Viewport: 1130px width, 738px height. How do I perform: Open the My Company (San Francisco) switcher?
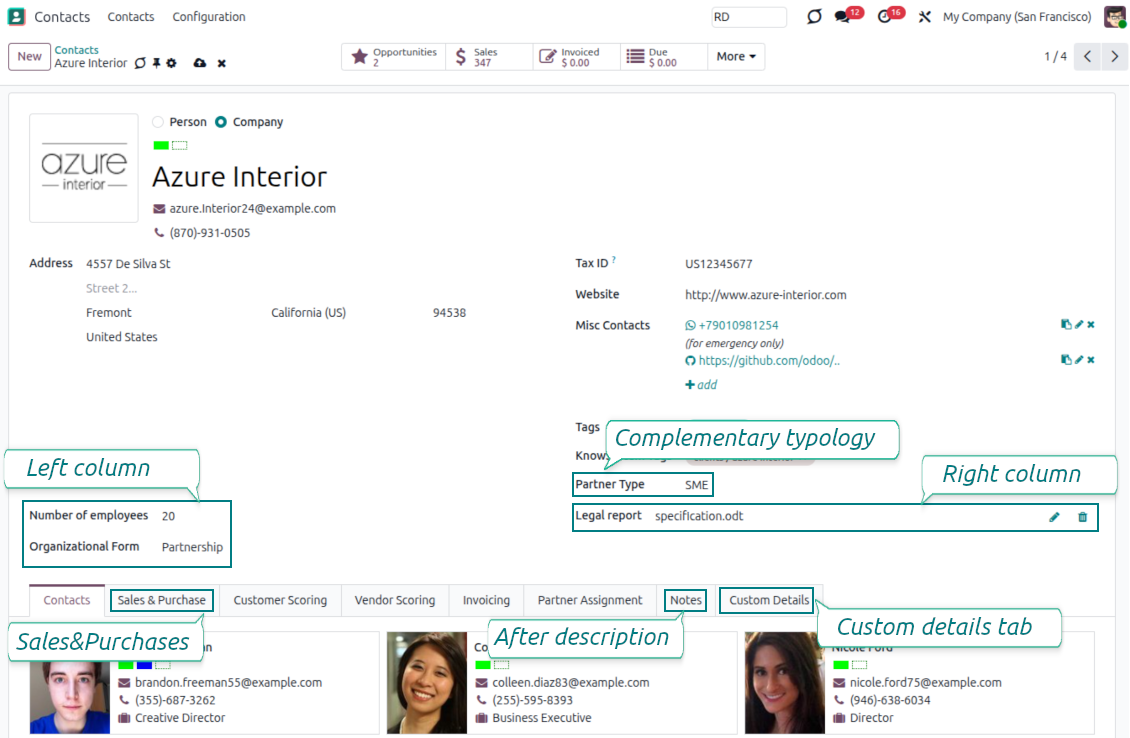click(1017, 17)
